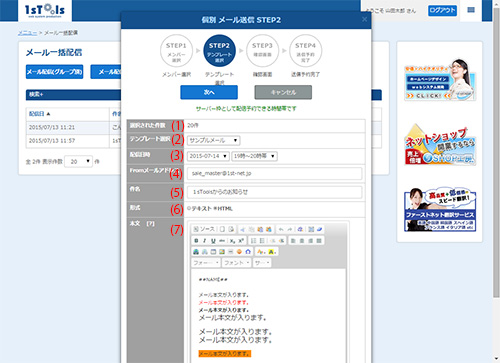Viewport: 500px width, 363px height.
Task: Click the Select All icon in editor
Action: click(312, 229)
